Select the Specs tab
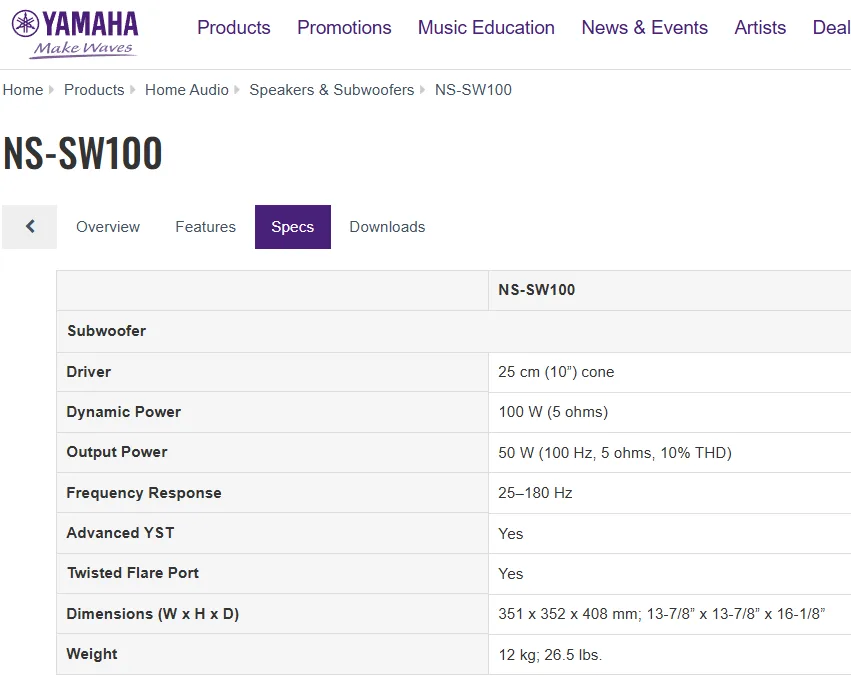 pyautogui.click(x=293, y=226)
